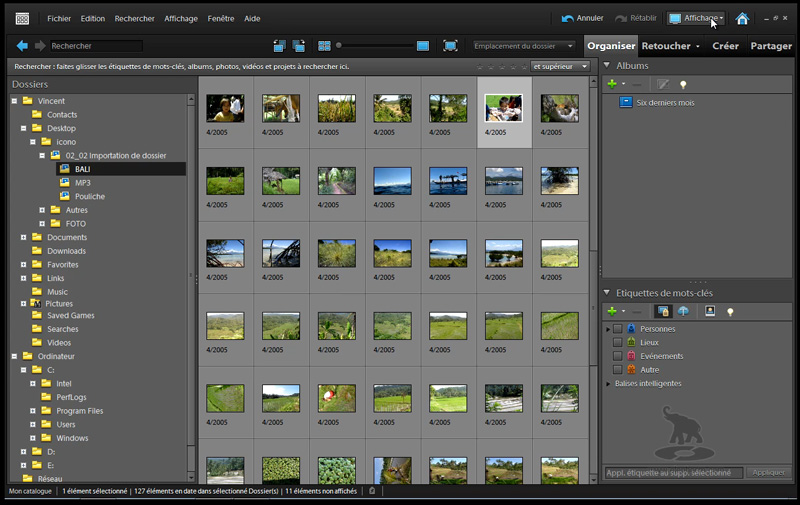Click the Appliquer button

click(768, 473)
